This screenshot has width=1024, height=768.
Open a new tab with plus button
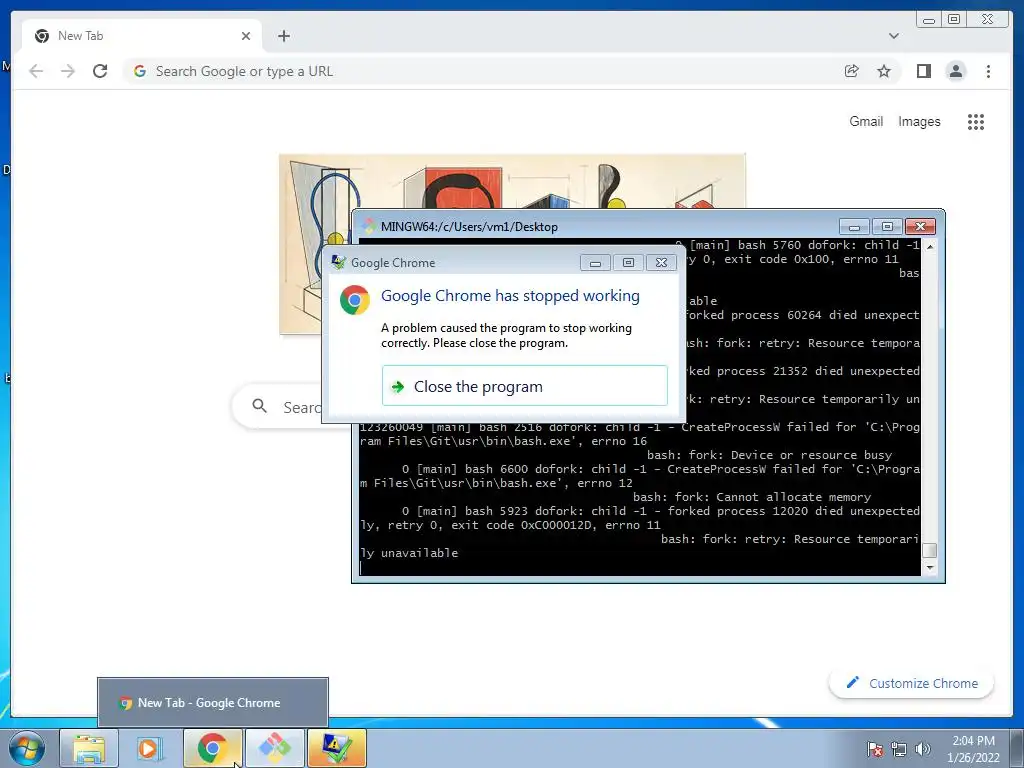click(x=283, y=36)
